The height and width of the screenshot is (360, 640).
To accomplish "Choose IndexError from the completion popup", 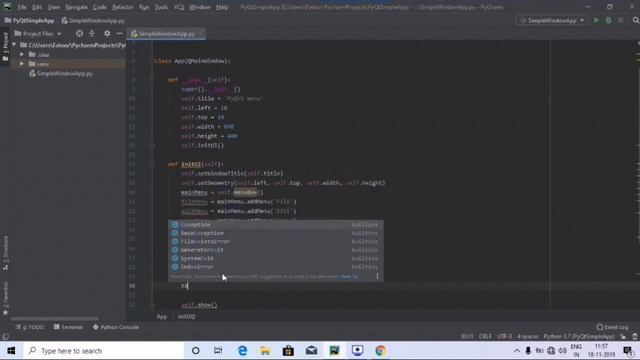I will tap(276, 267).
